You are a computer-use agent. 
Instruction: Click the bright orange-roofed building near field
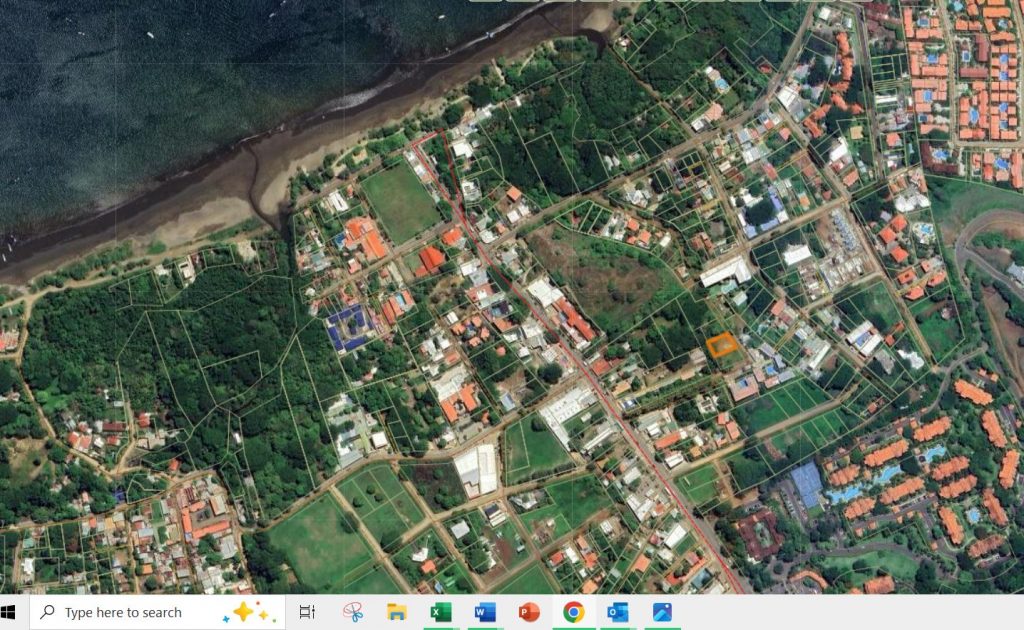pyautogui.click(x=431, y=259)
